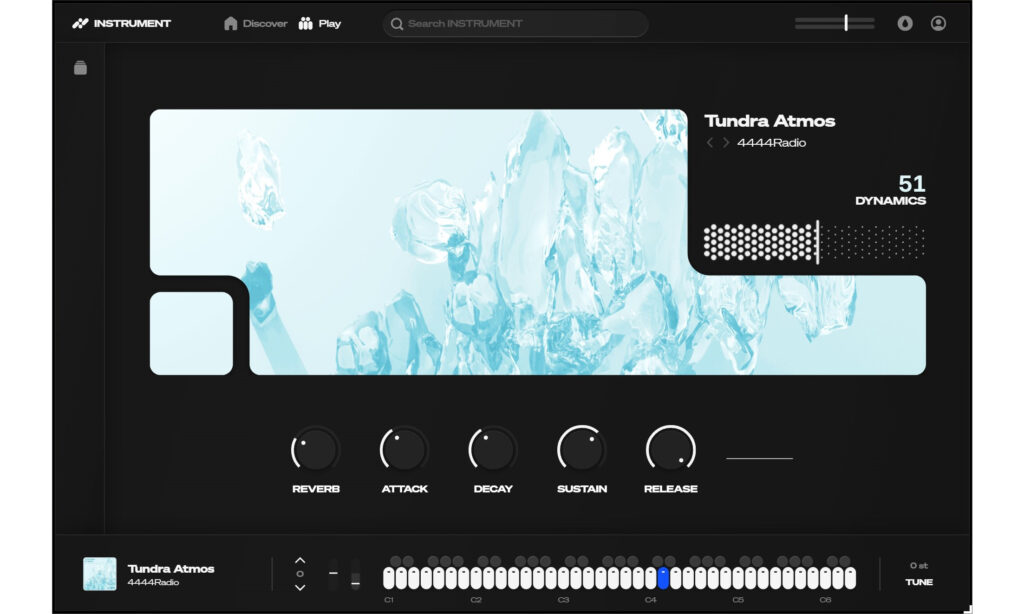
Task: Click the Dynamics dotted level meter
Action: click(813, 242)
